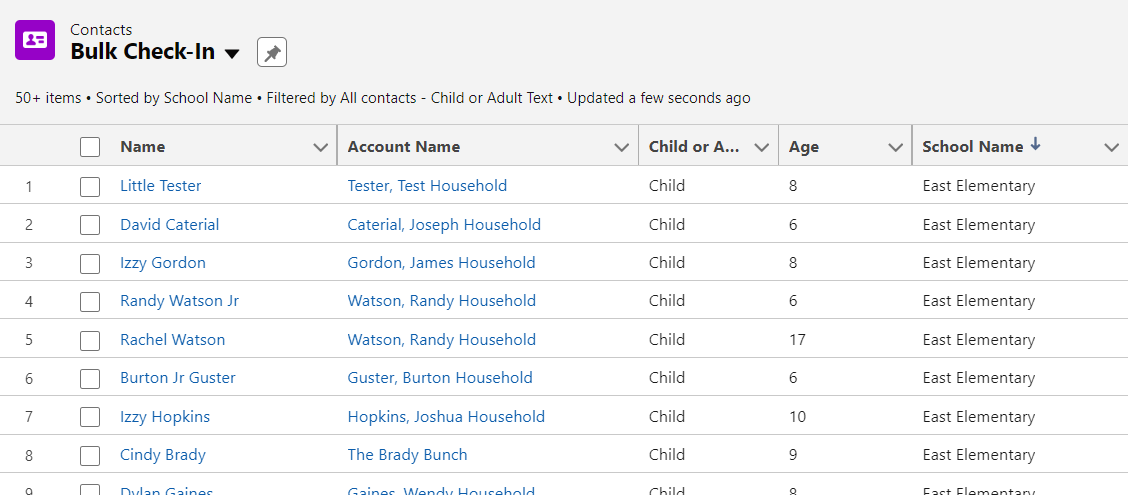Click the School Name sort arrow
This screenshot has width=1128, height=495.
point(1035,145)
